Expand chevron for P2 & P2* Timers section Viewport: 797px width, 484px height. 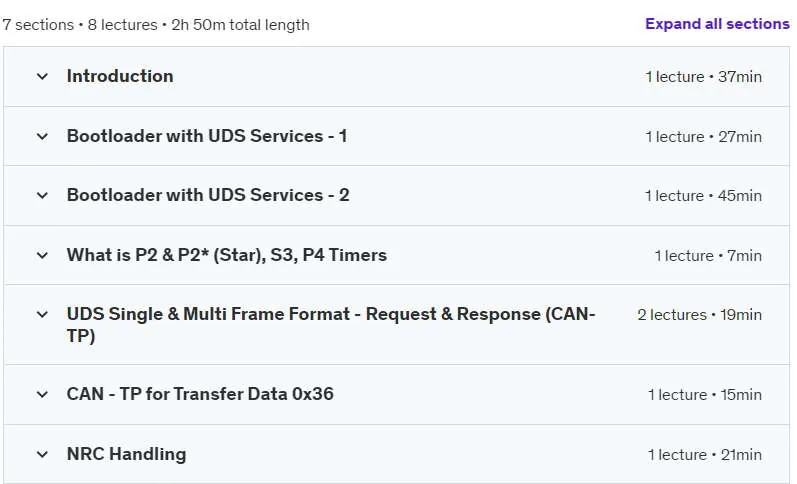point(42,255)
